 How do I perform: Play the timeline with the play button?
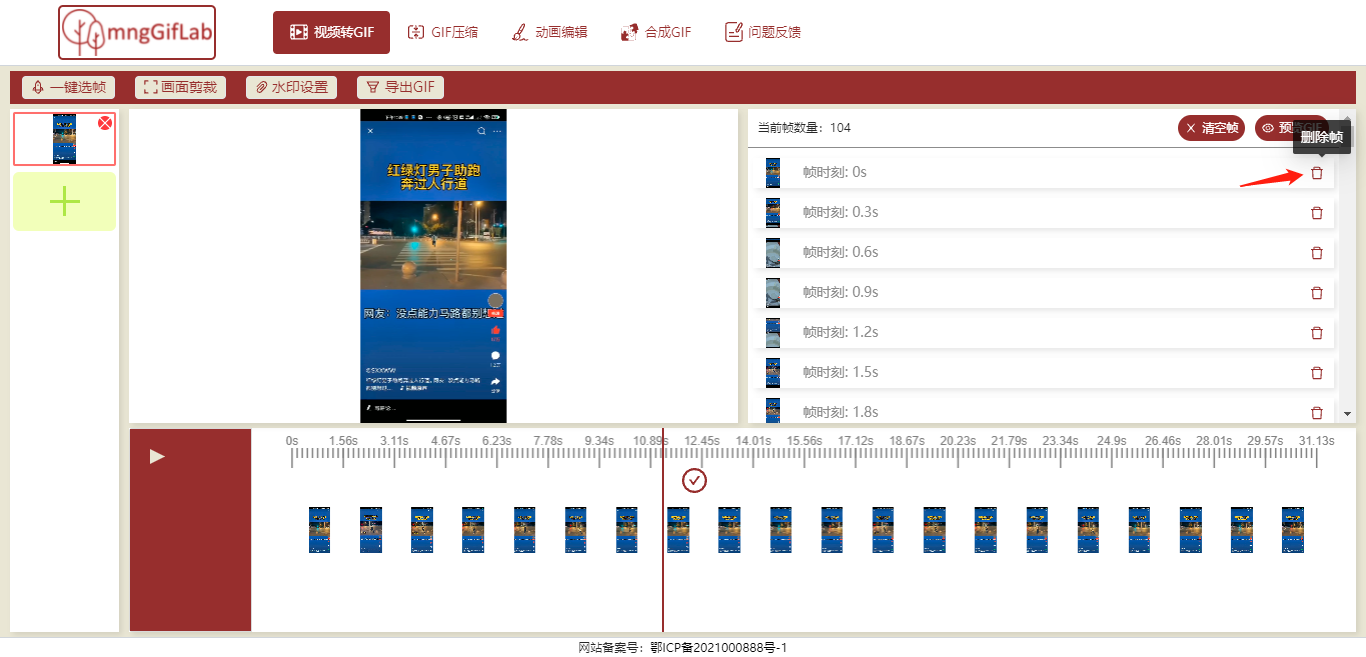tap(157, 456)
